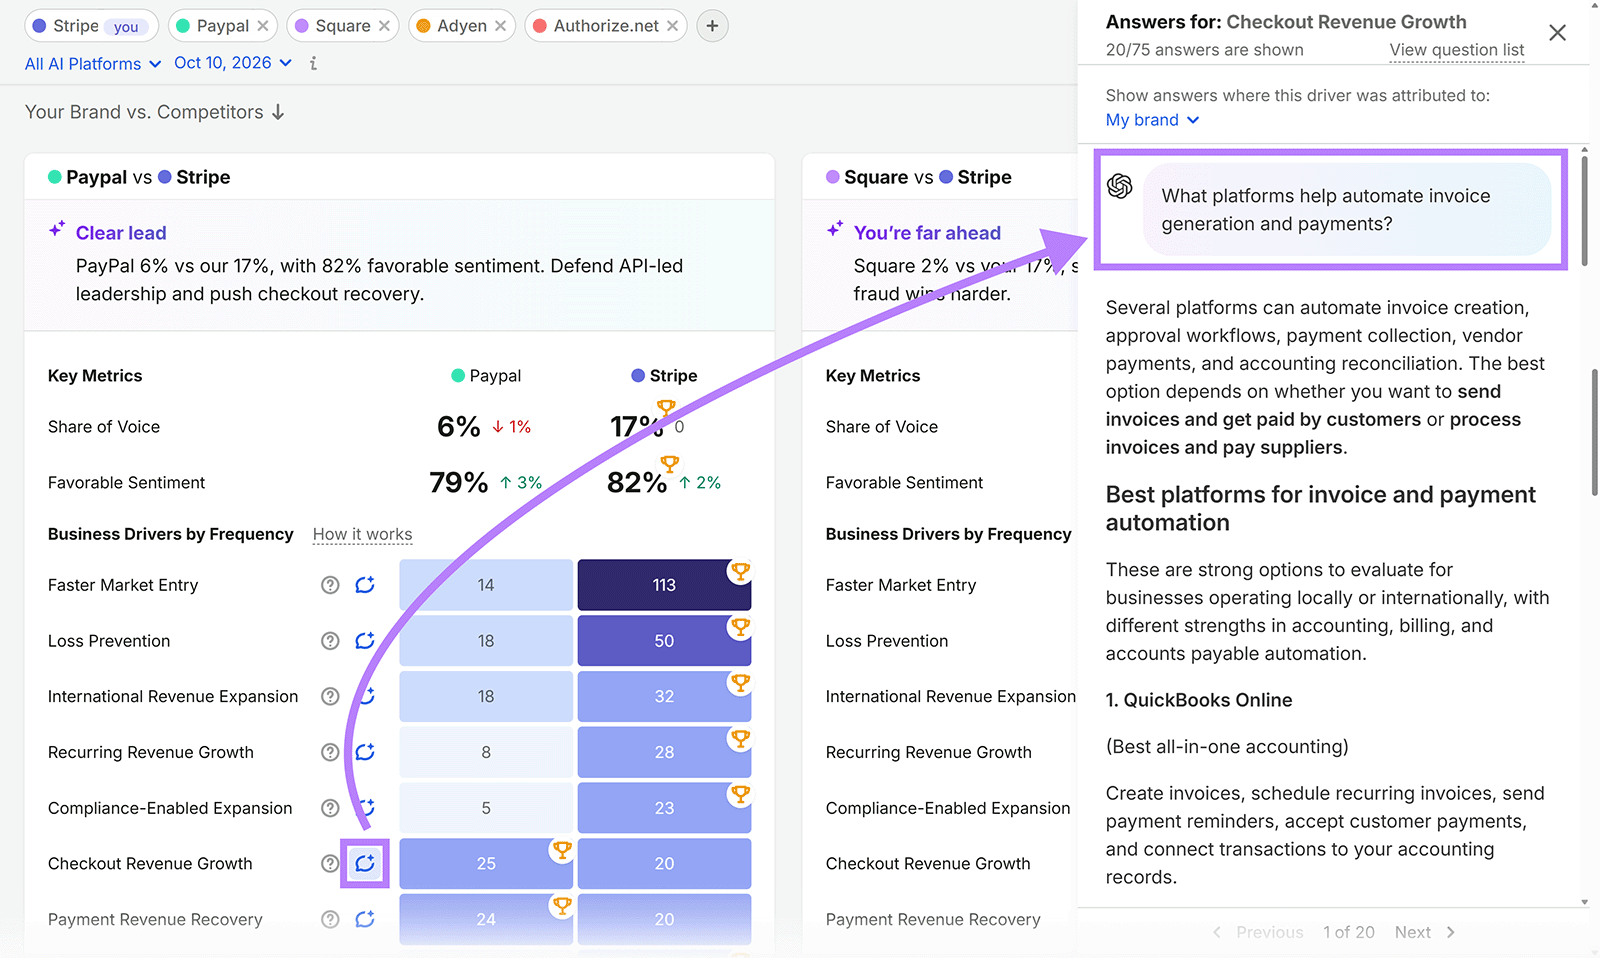Select the Square brand chip label

click(x=343, y=26)
